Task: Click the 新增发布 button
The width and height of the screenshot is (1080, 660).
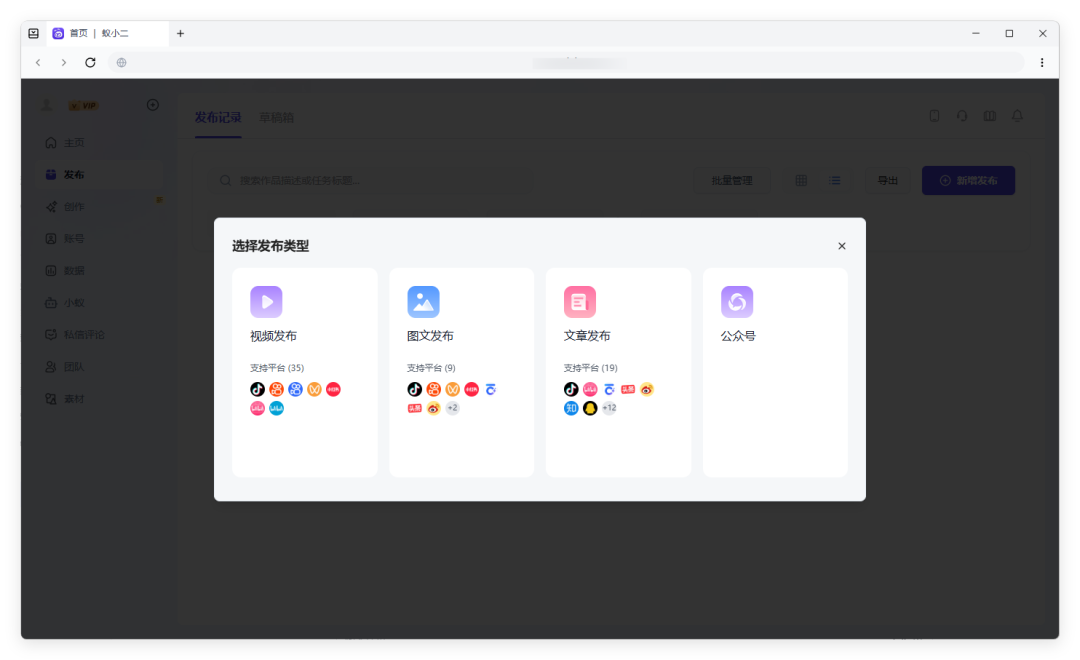Action: click(968, 181)
